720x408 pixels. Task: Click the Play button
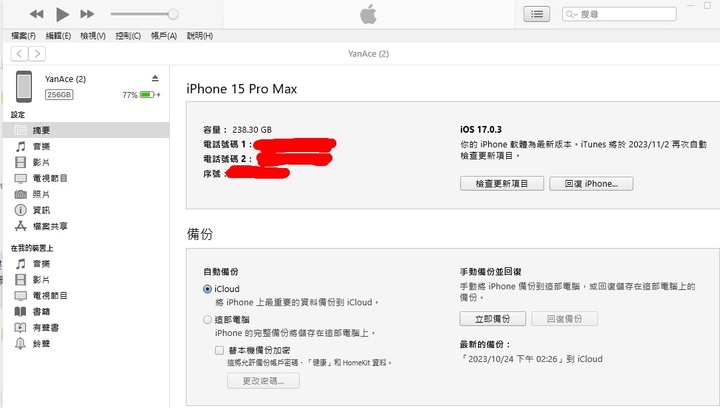62,14
